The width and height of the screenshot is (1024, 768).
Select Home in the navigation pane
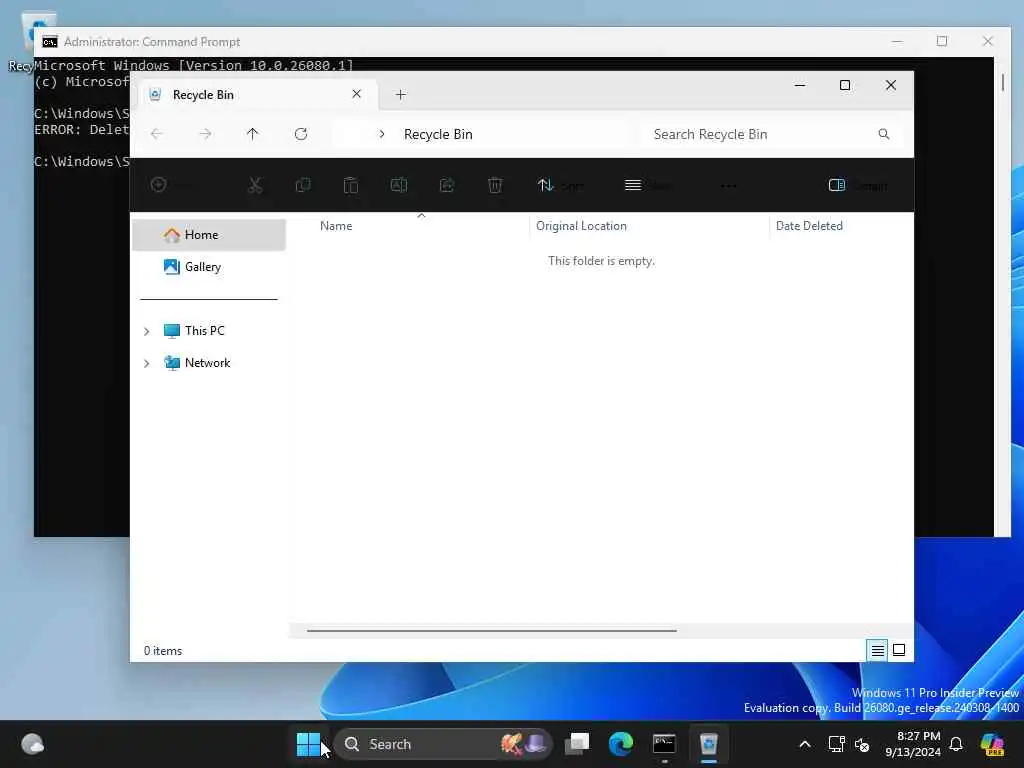(209, 235)
